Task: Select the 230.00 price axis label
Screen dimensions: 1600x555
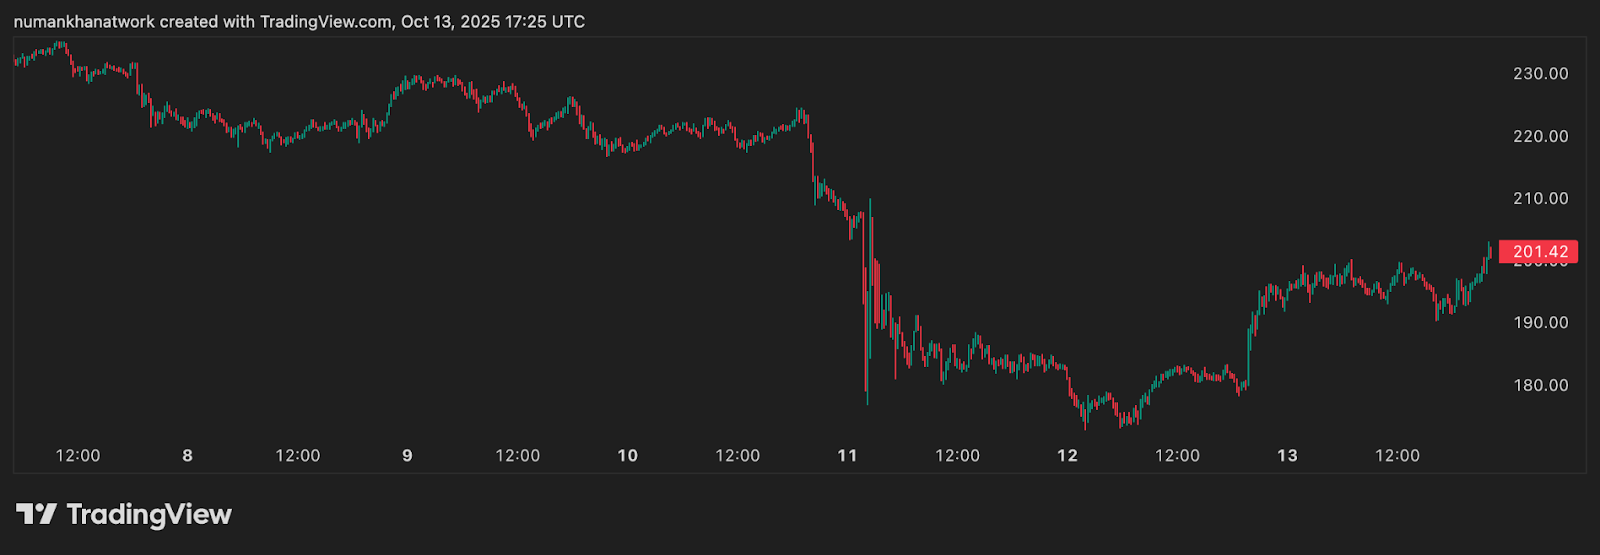Action: coord(1540,74)
